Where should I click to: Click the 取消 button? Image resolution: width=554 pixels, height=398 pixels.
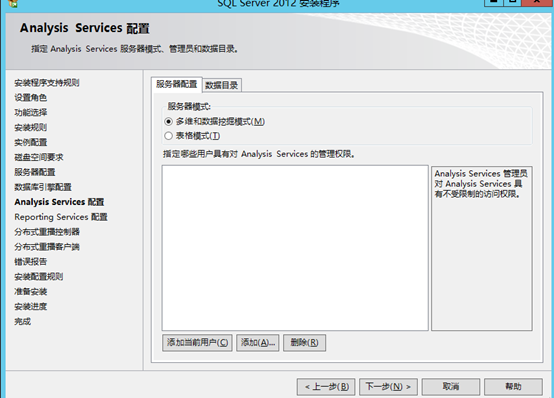(451, 387)
